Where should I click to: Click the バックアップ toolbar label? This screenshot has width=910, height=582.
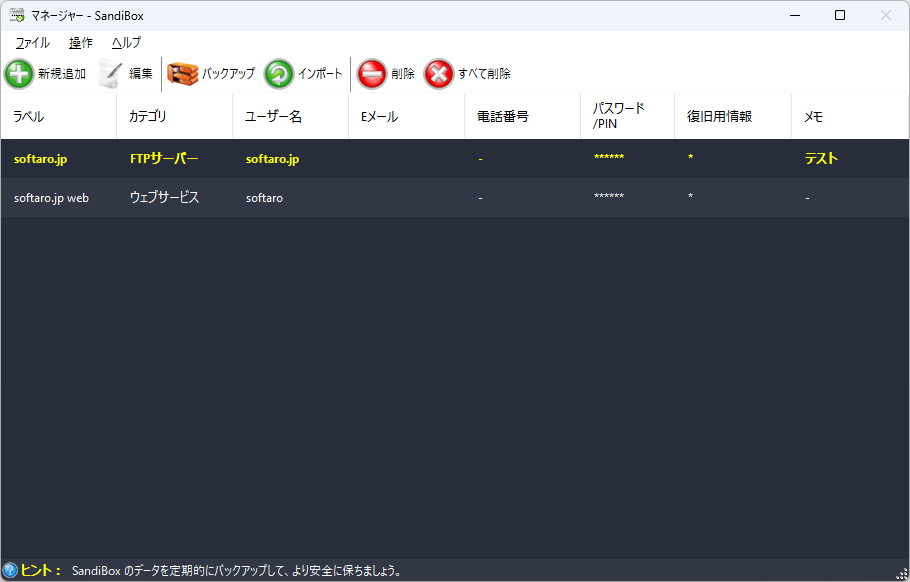pos(229,74)
